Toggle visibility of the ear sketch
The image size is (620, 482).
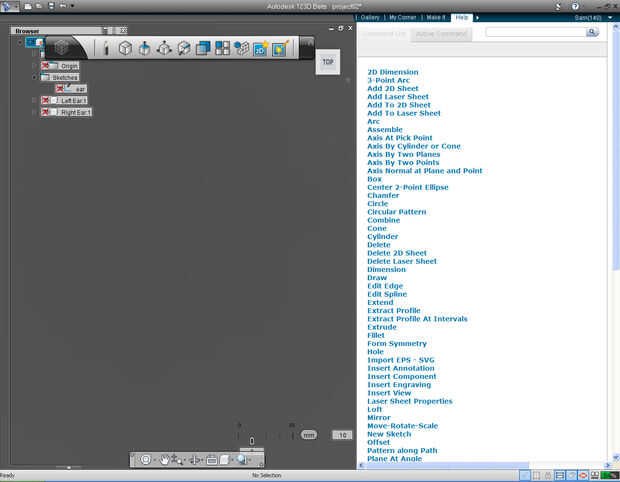pos(60,89)
